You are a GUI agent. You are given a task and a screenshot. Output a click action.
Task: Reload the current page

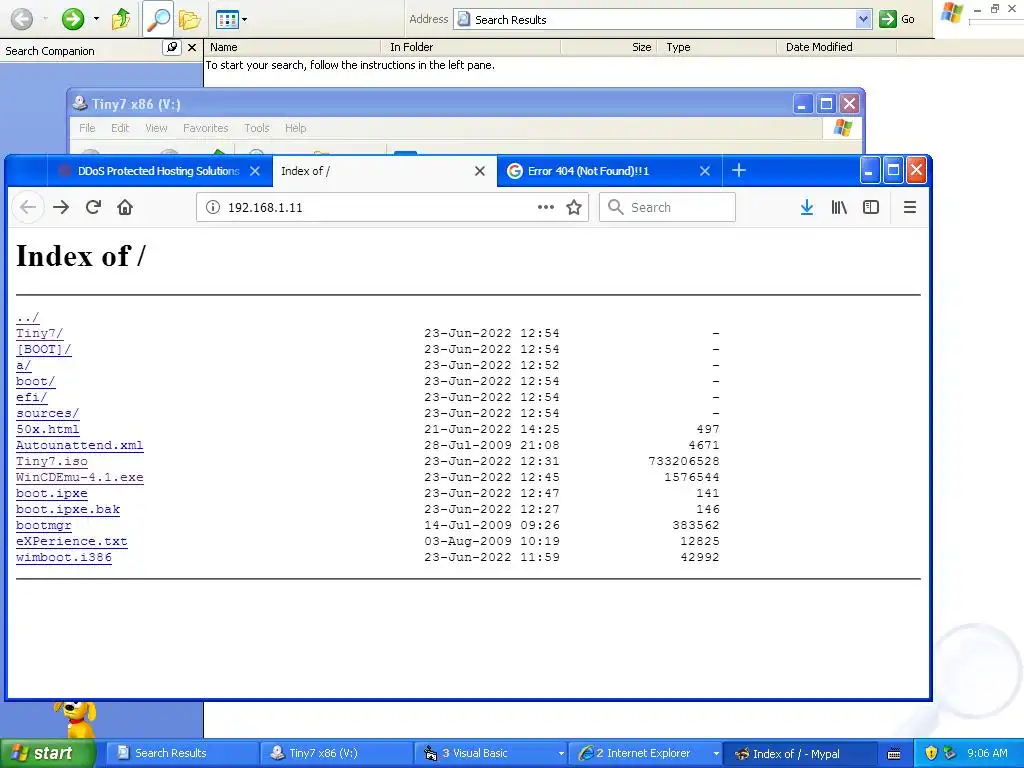click(x=93, y=207)
